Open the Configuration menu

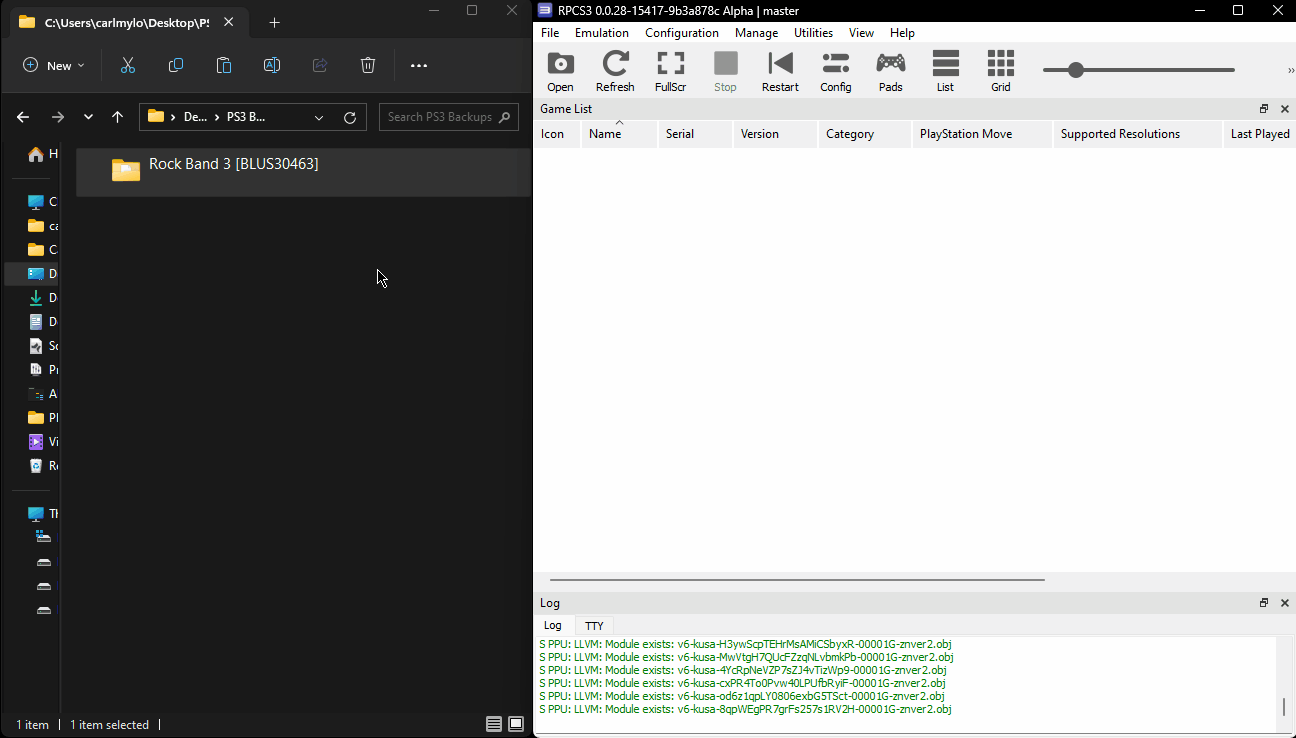[682, 33]
